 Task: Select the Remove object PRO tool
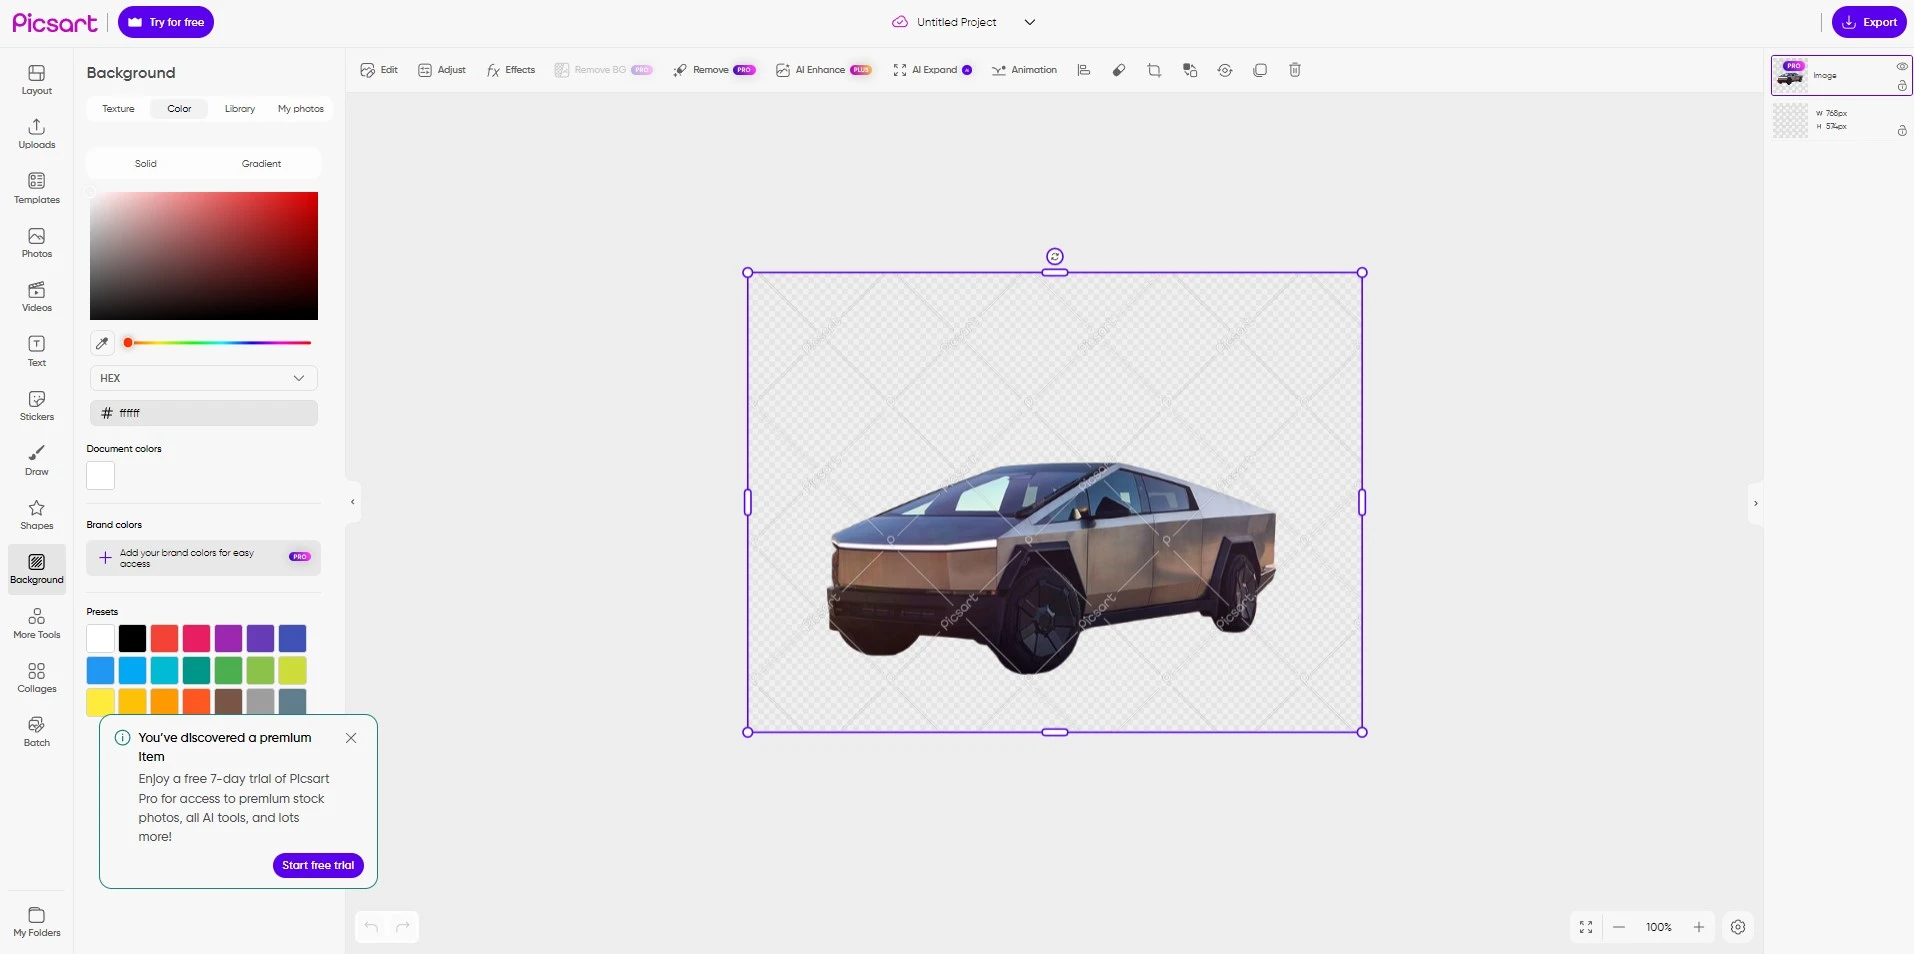click(714, 70)
